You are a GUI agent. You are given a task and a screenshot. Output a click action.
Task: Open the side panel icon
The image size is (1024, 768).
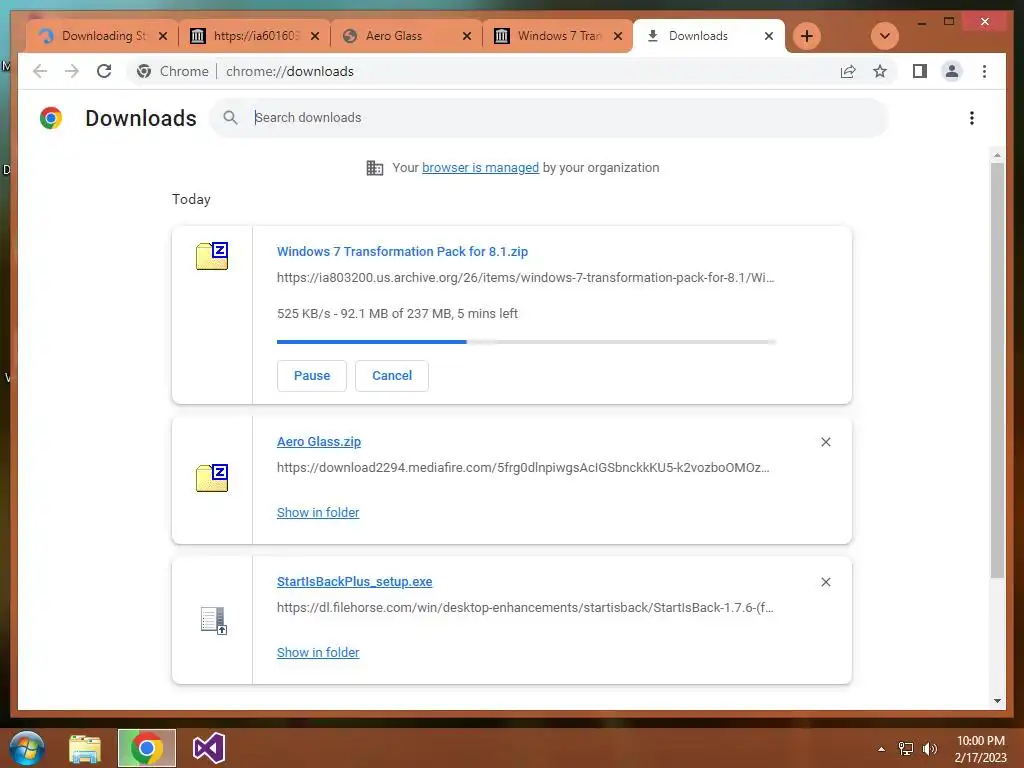pos(920,71)
